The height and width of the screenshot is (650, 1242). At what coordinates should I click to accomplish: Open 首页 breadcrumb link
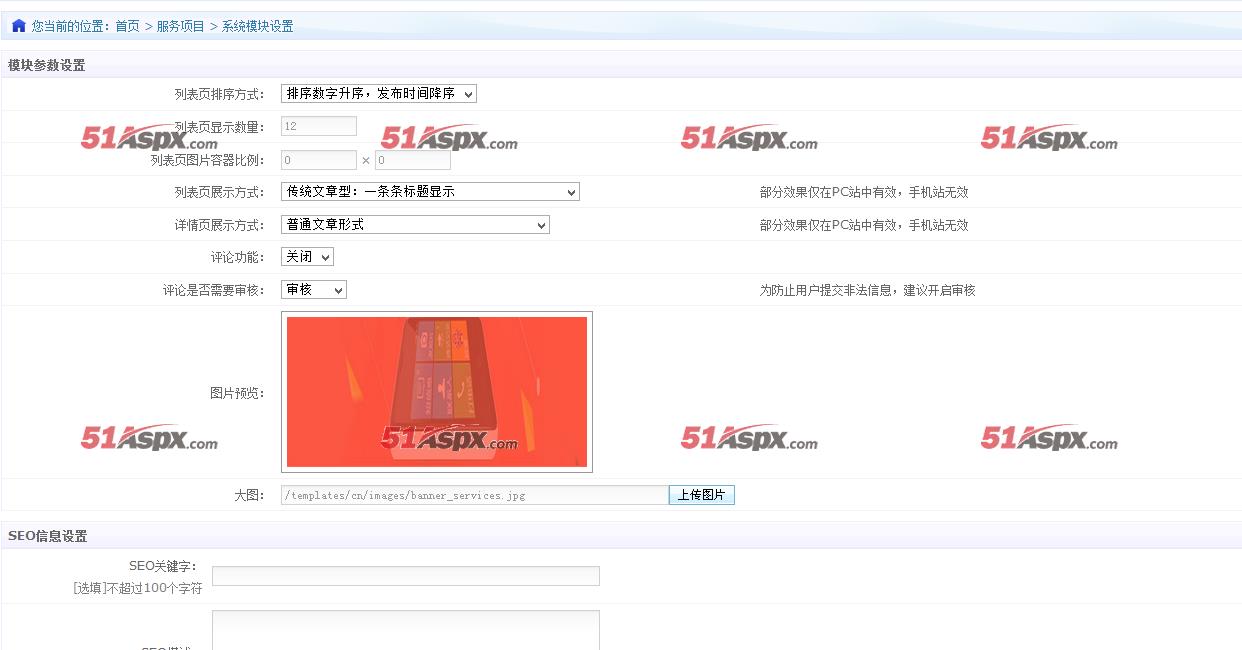(x=127, y=26)
